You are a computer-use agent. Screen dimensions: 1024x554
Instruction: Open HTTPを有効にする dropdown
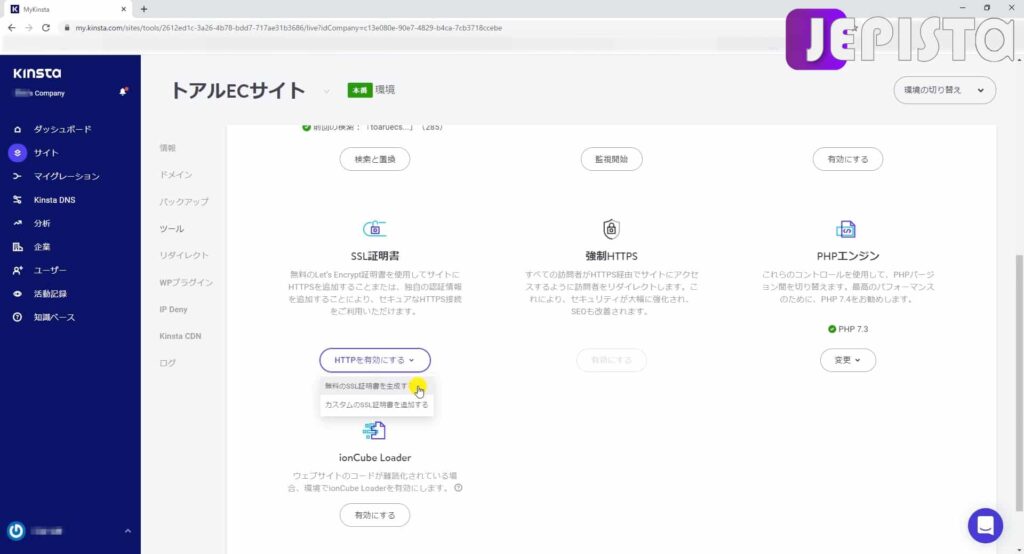(375, 360)
